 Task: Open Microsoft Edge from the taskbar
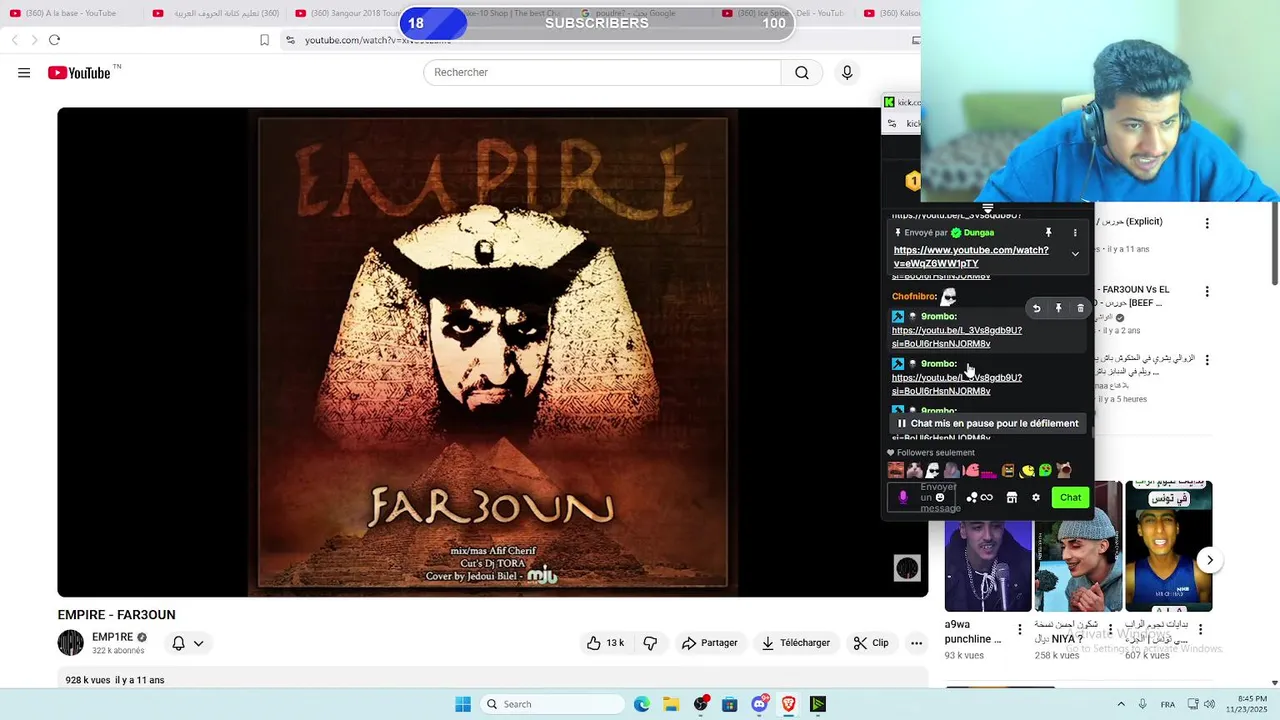click(642, 704)
